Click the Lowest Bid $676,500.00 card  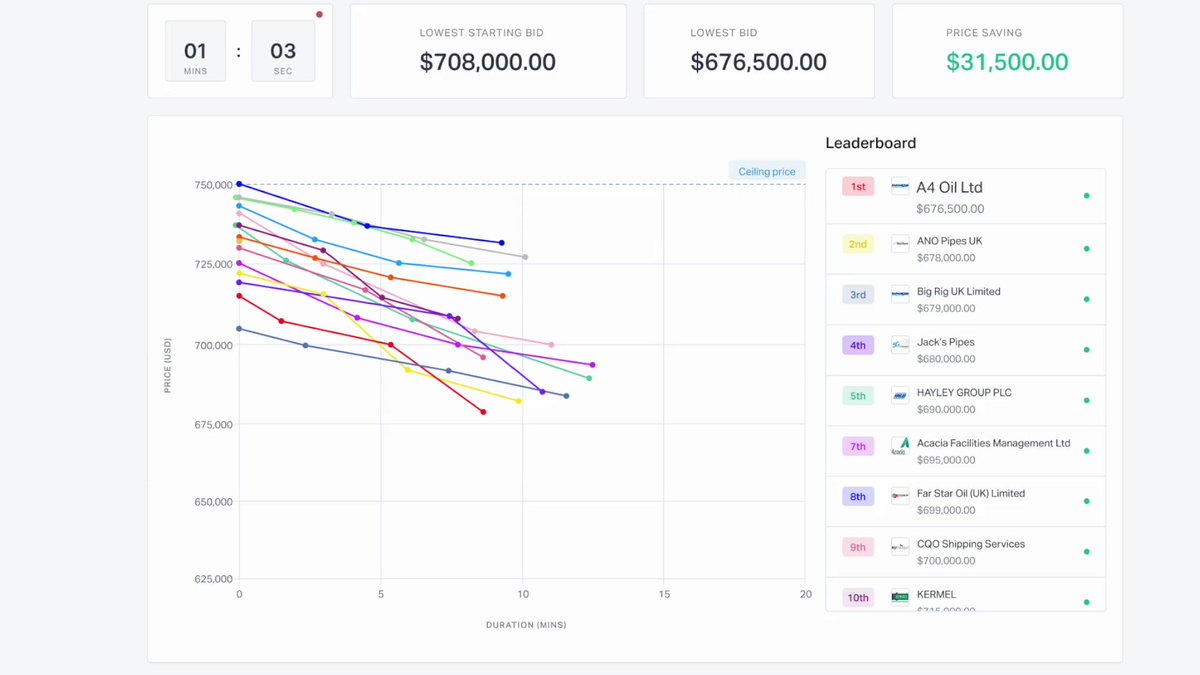click(x=758, y=51)
